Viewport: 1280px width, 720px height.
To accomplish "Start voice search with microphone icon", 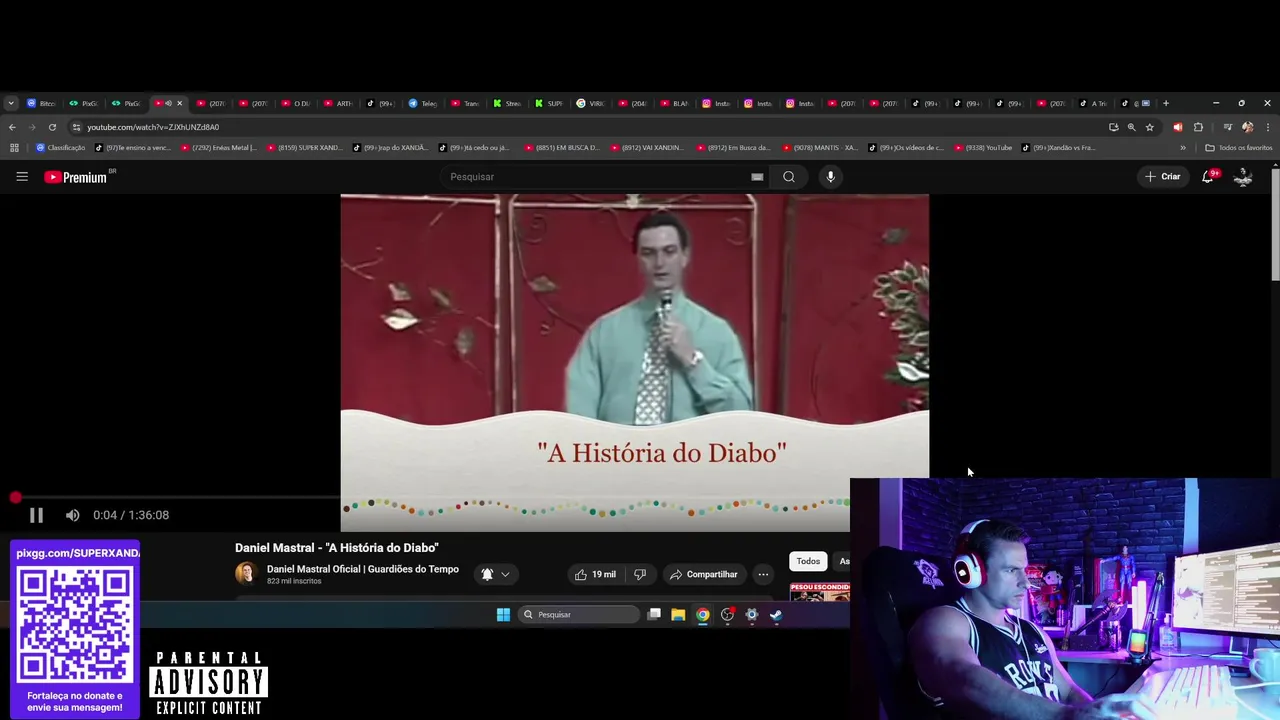I will pos(830,177).
